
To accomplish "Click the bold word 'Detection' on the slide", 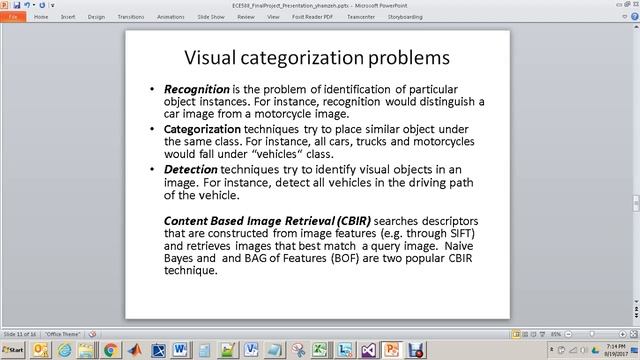I will [x=191, y=169].
